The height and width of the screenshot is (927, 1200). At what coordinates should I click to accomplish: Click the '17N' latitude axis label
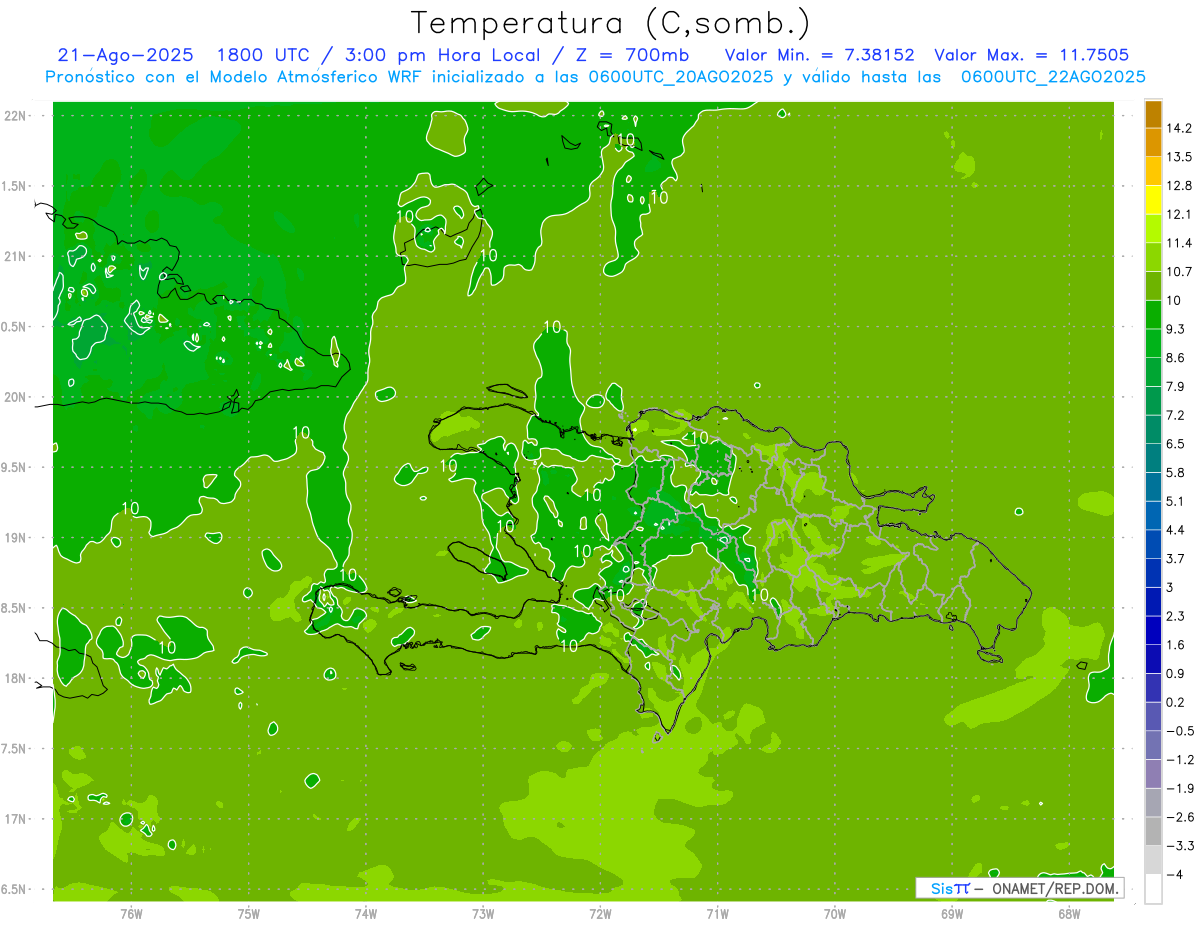16,819
